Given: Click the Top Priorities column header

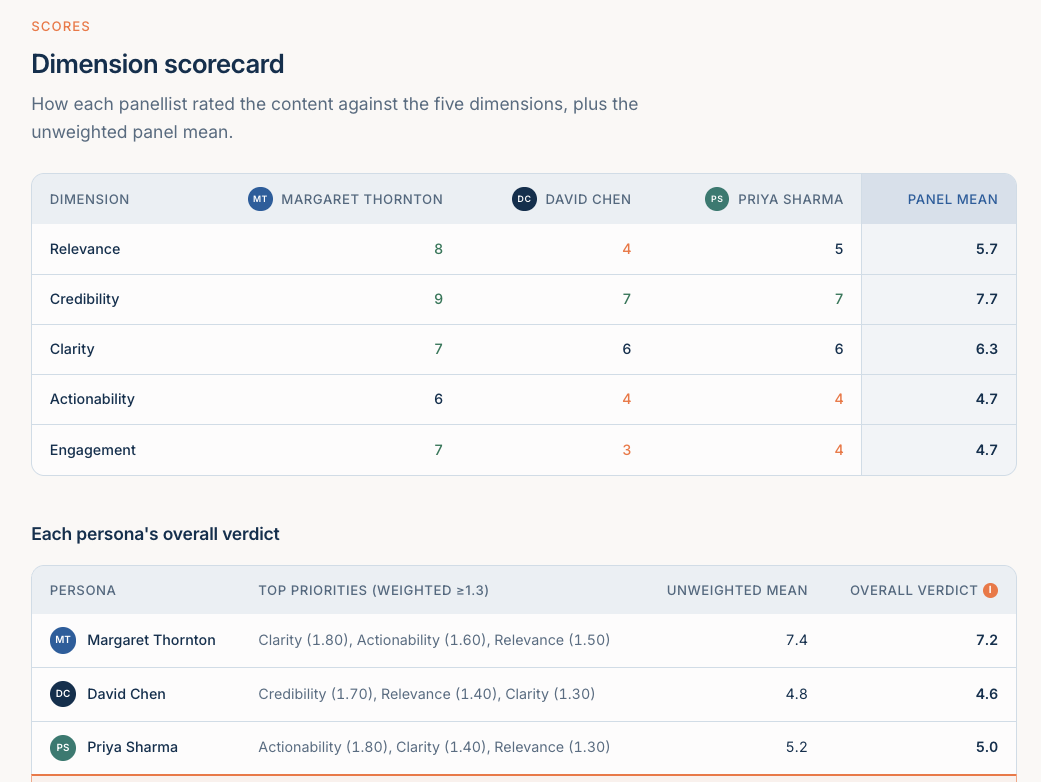Looking at the screenshot, I should pos(374,590).
